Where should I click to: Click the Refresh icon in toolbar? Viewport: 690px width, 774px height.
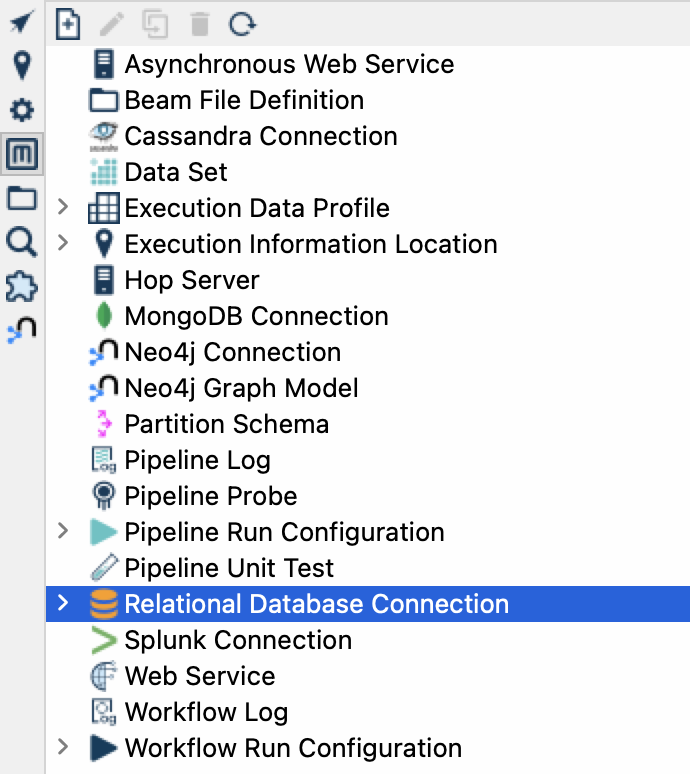coord(242,24)
